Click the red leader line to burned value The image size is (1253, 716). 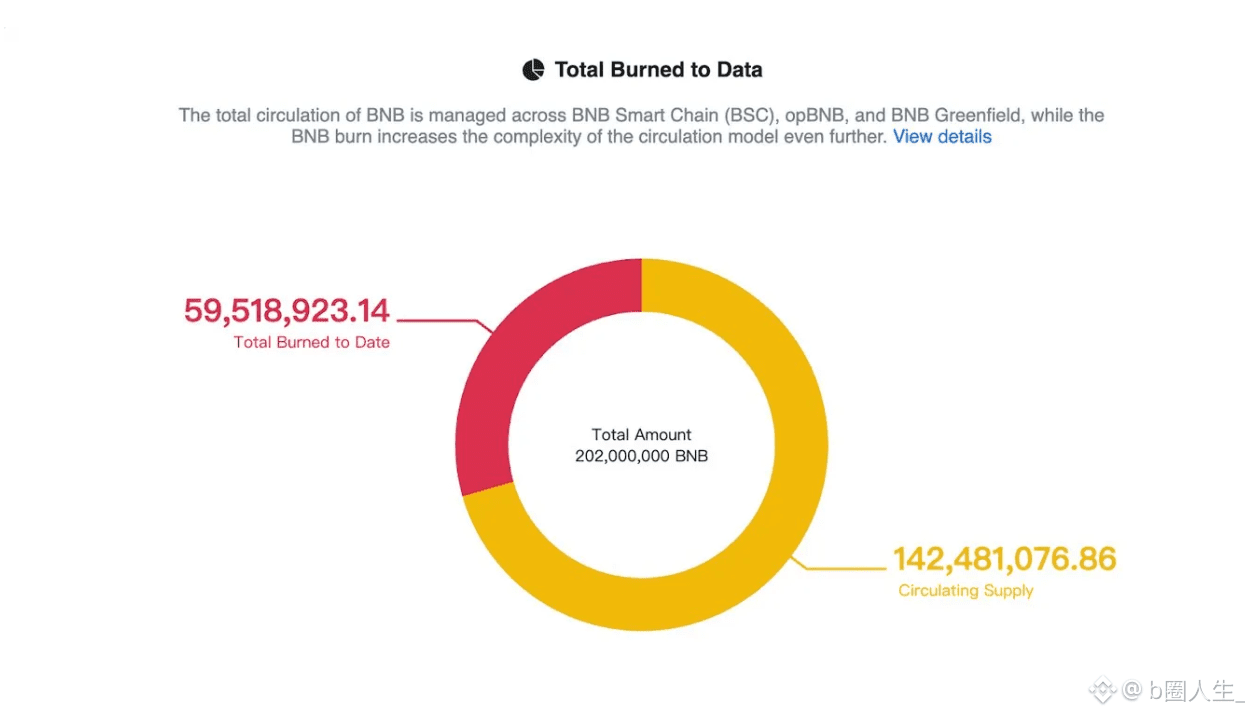[446, 324]
